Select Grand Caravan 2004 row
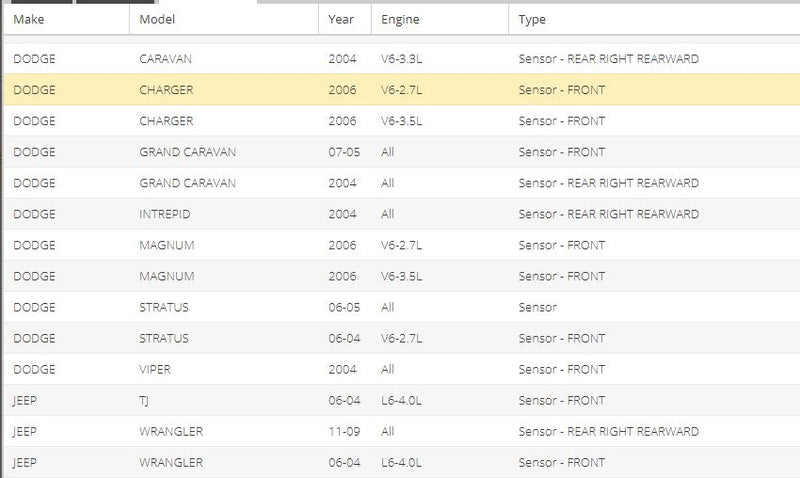Image resolution: width=800 pixels, height=478 pixels. coord(402,183)
